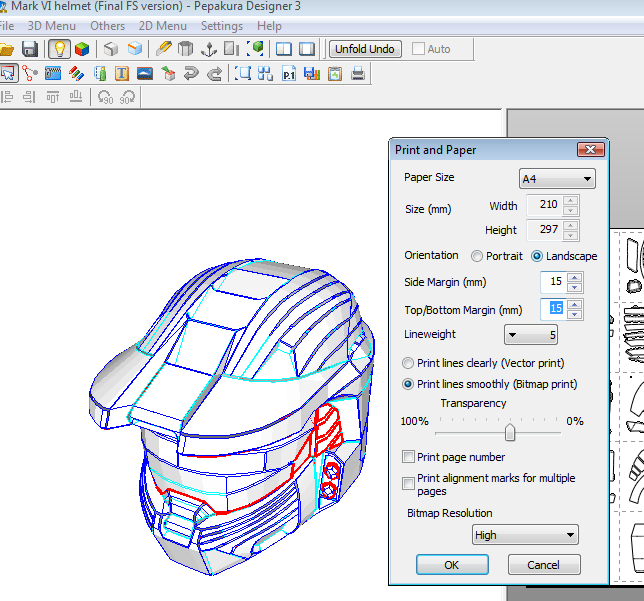Toggle the light bulb lighting icon

[60, 49]
